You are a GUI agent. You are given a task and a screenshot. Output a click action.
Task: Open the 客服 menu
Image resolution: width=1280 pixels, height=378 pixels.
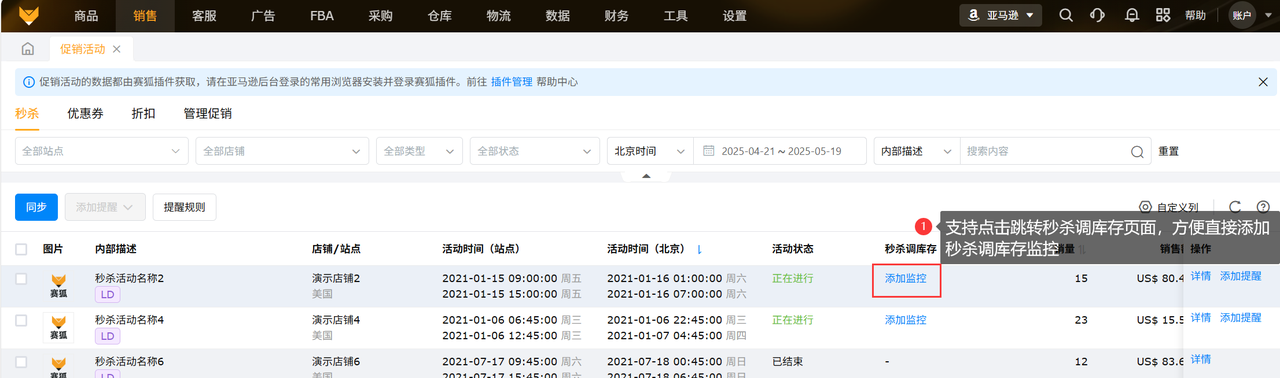coord(204,16)
